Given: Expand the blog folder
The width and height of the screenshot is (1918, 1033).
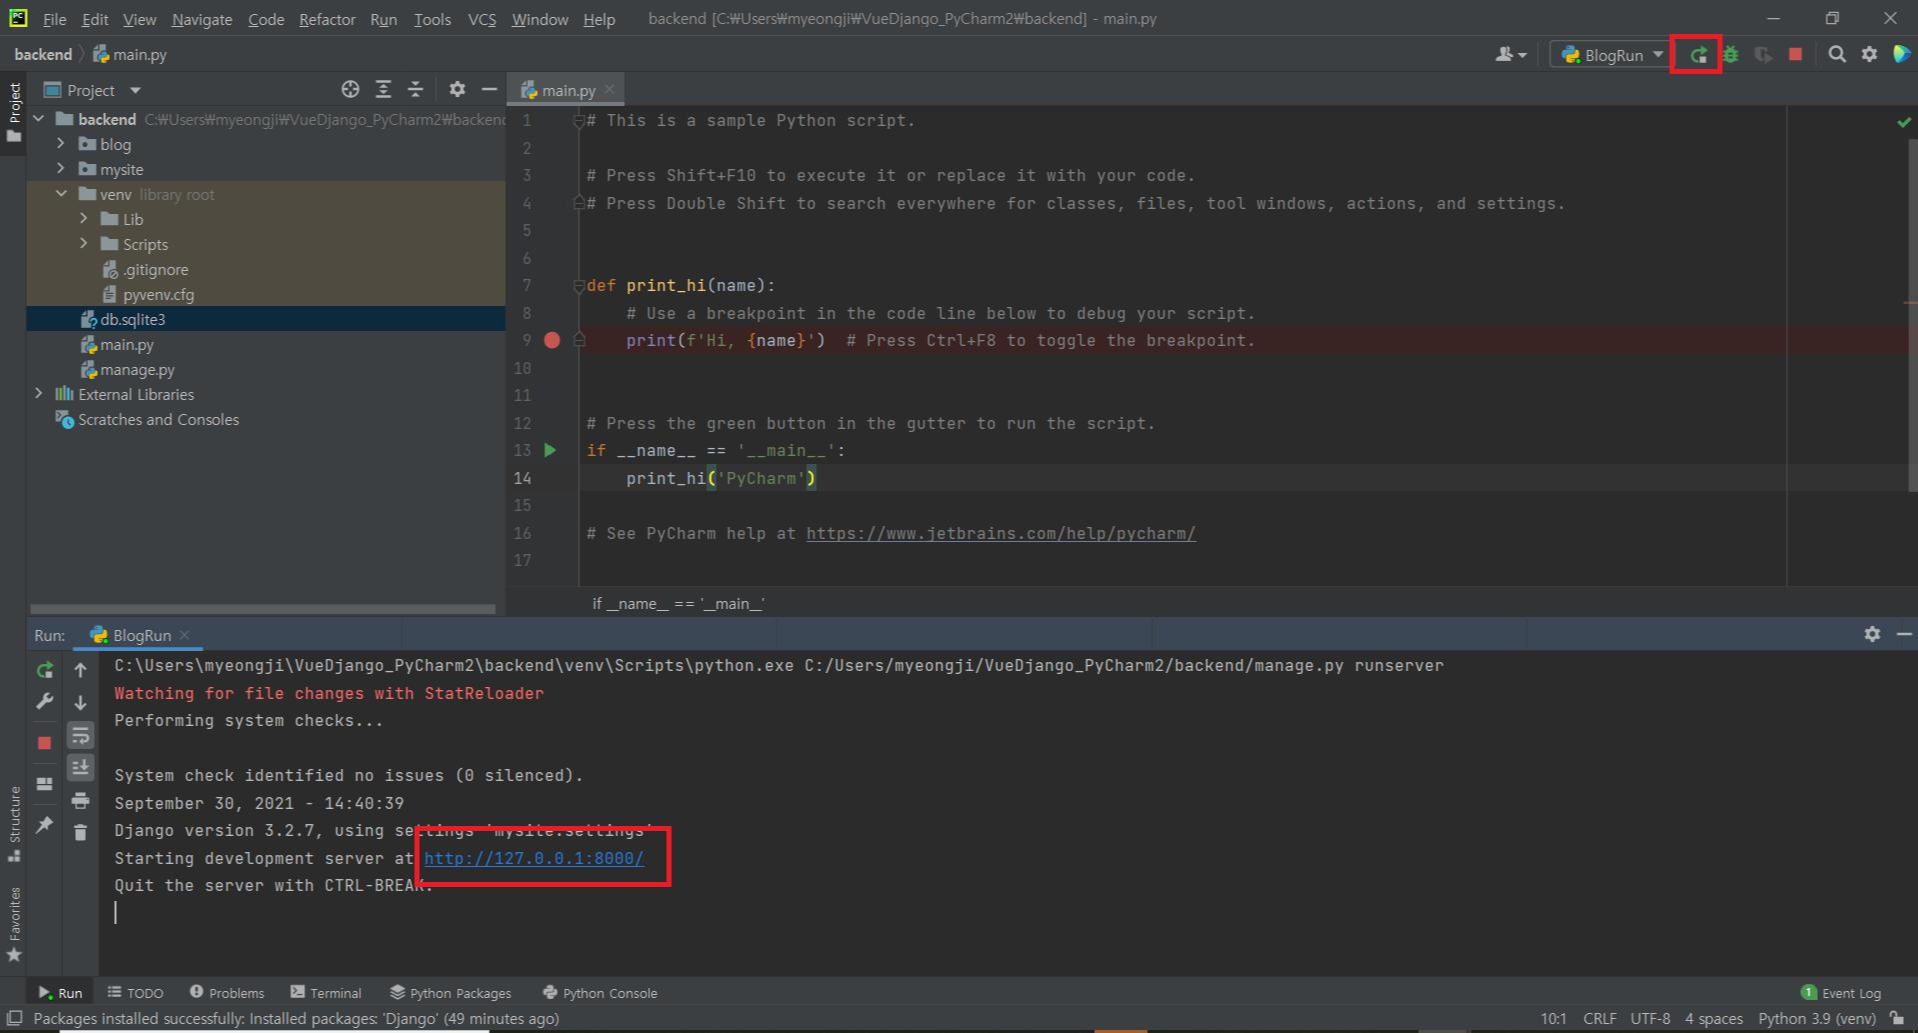Looking at the screenshot, I should 61,144.
